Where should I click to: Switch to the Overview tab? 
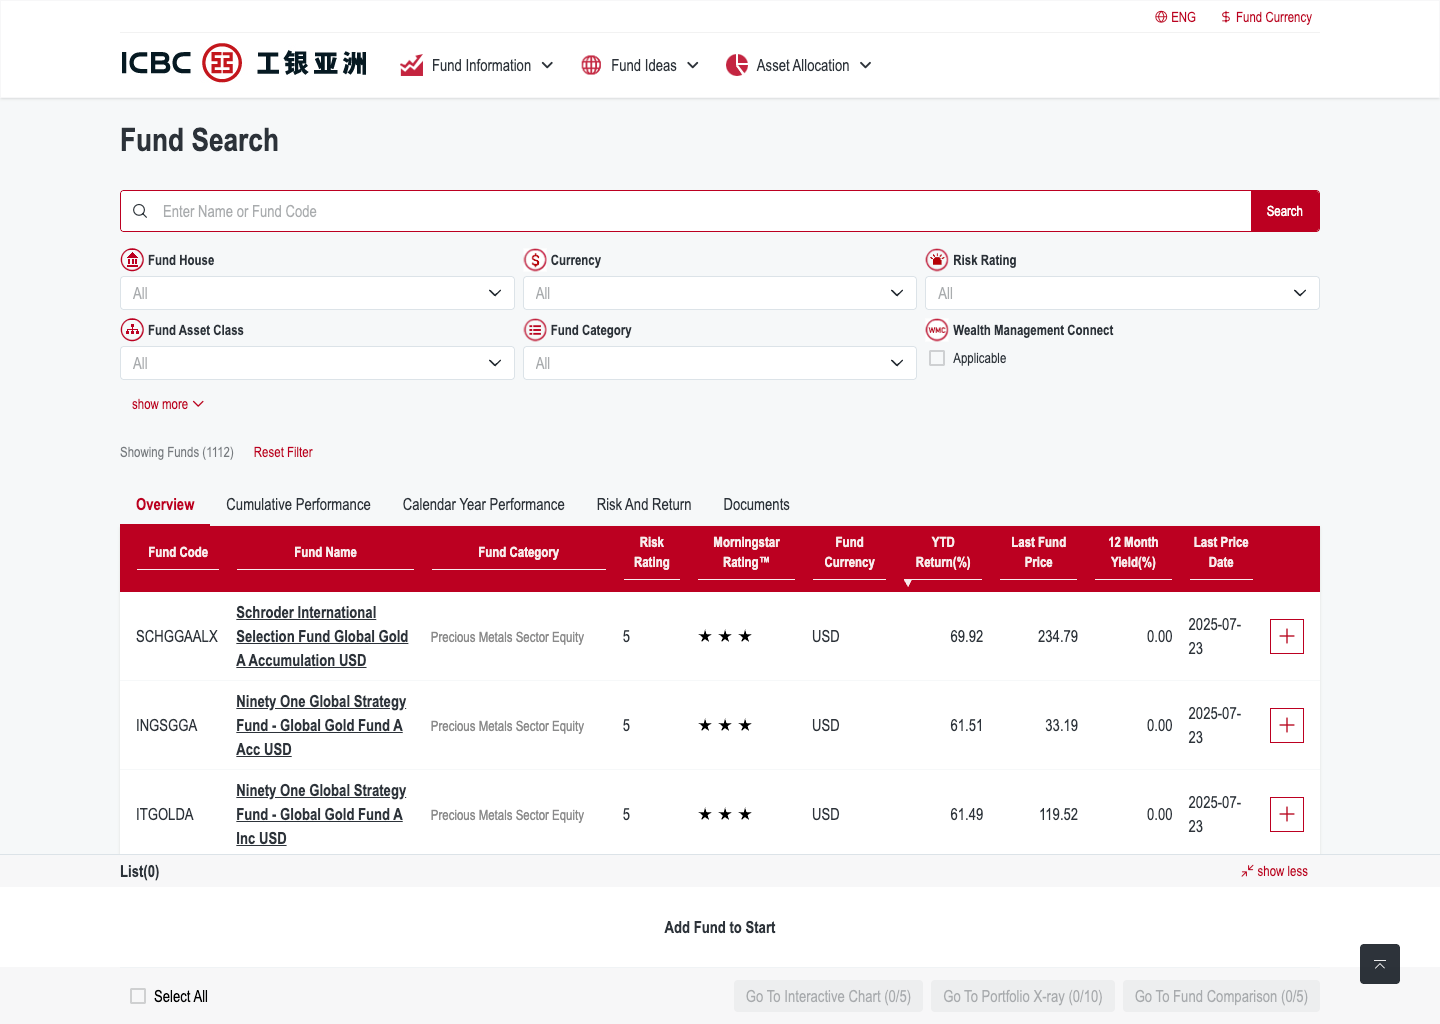(x=165, y=504)
